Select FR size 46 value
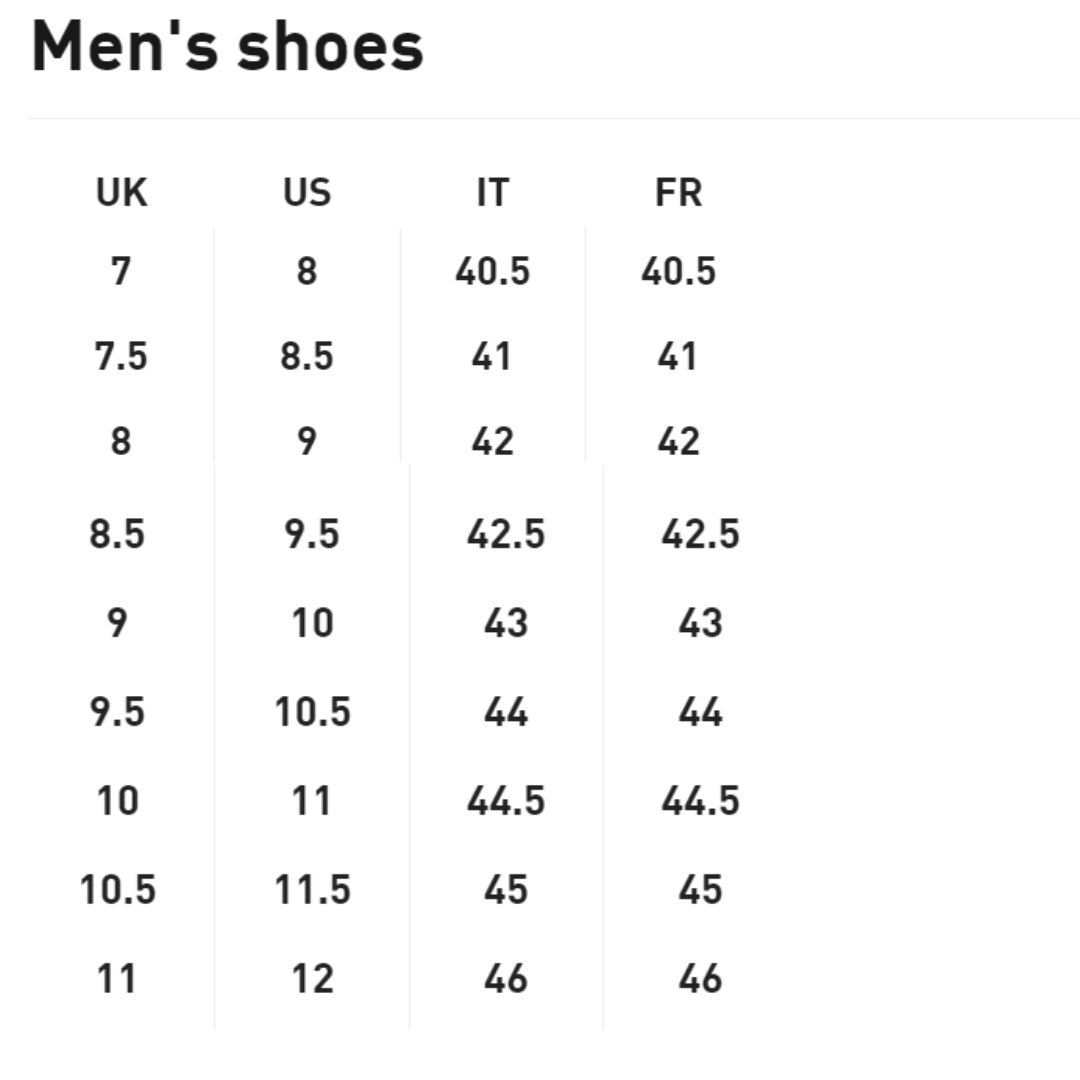The width and height of the screenshot is (1080, 1080). 700,978
